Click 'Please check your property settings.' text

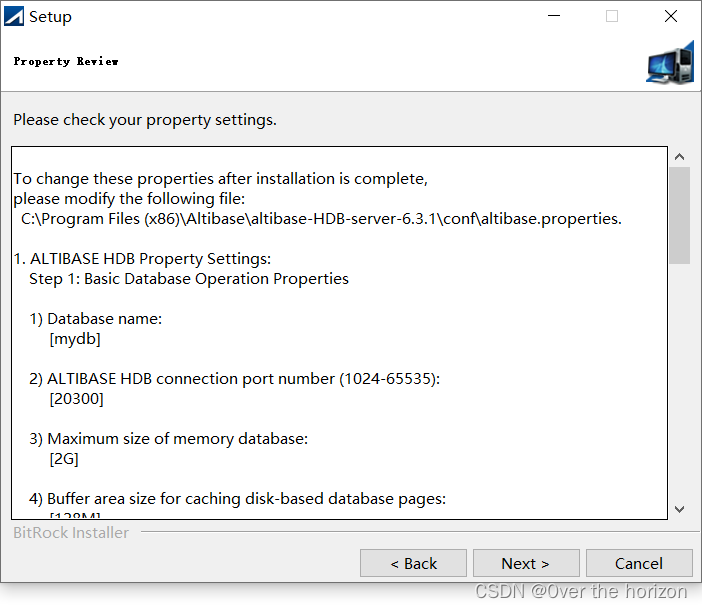(x=145, y=120)
